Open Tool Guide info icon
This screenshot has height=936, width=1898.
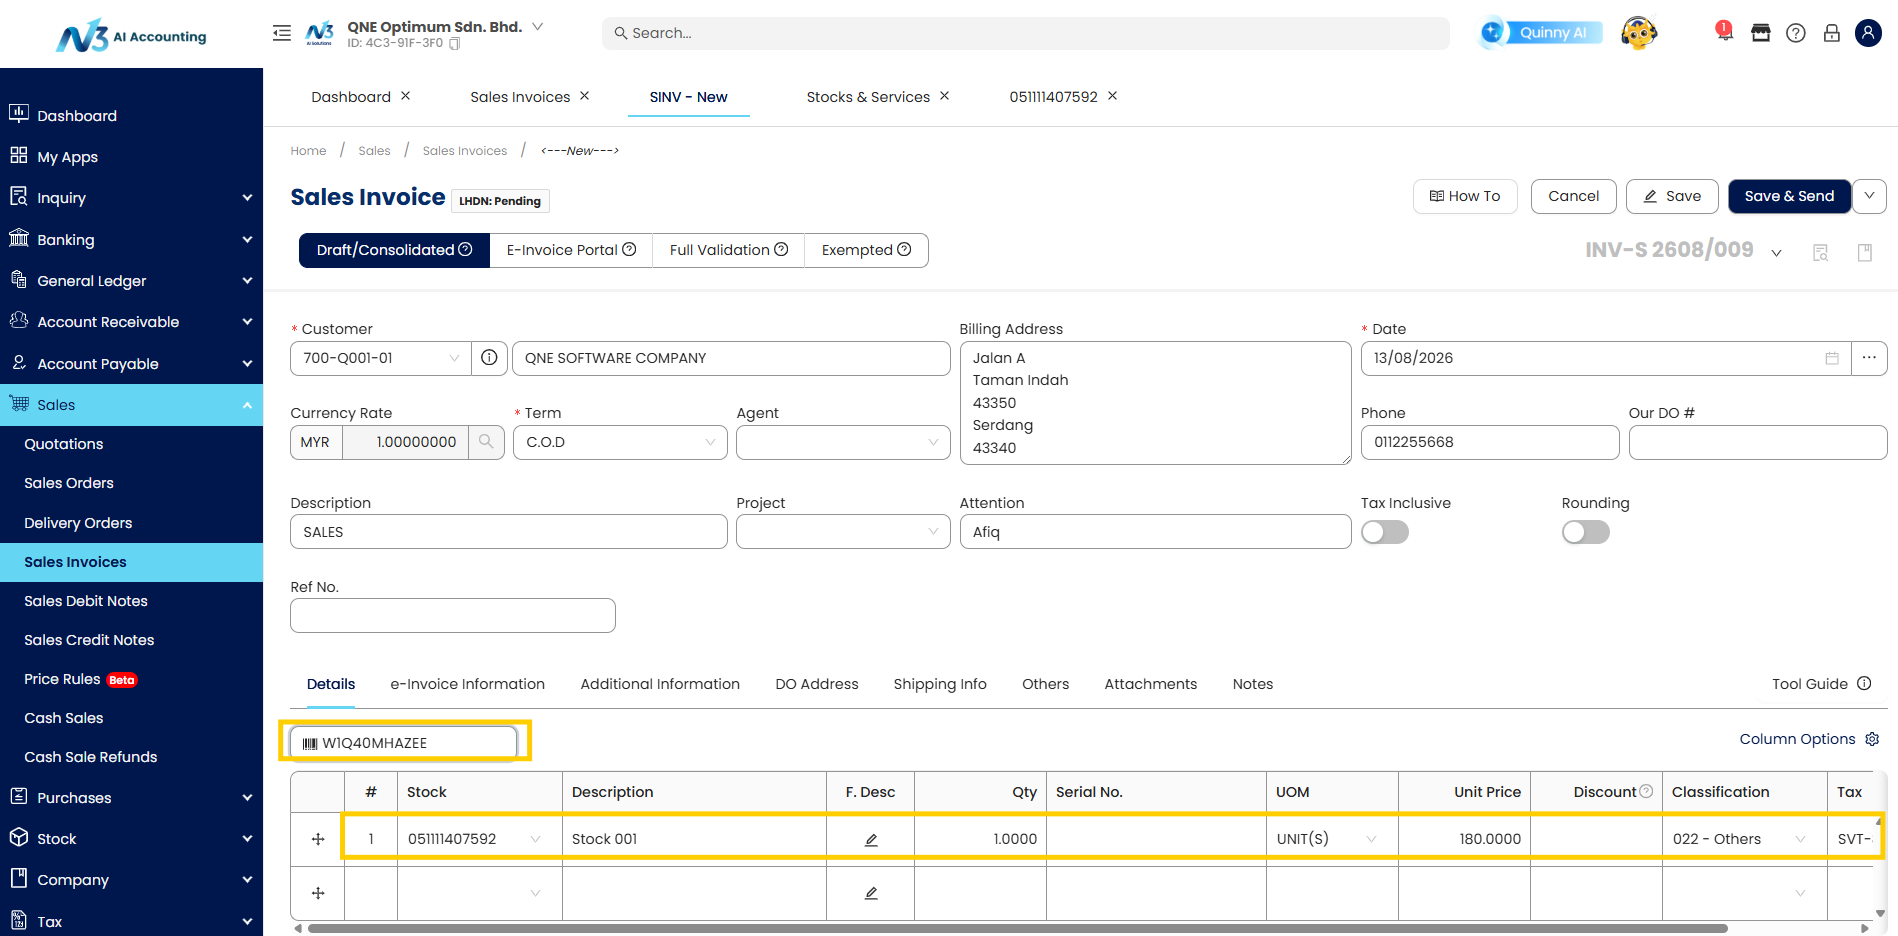[x=1864, y=684]
